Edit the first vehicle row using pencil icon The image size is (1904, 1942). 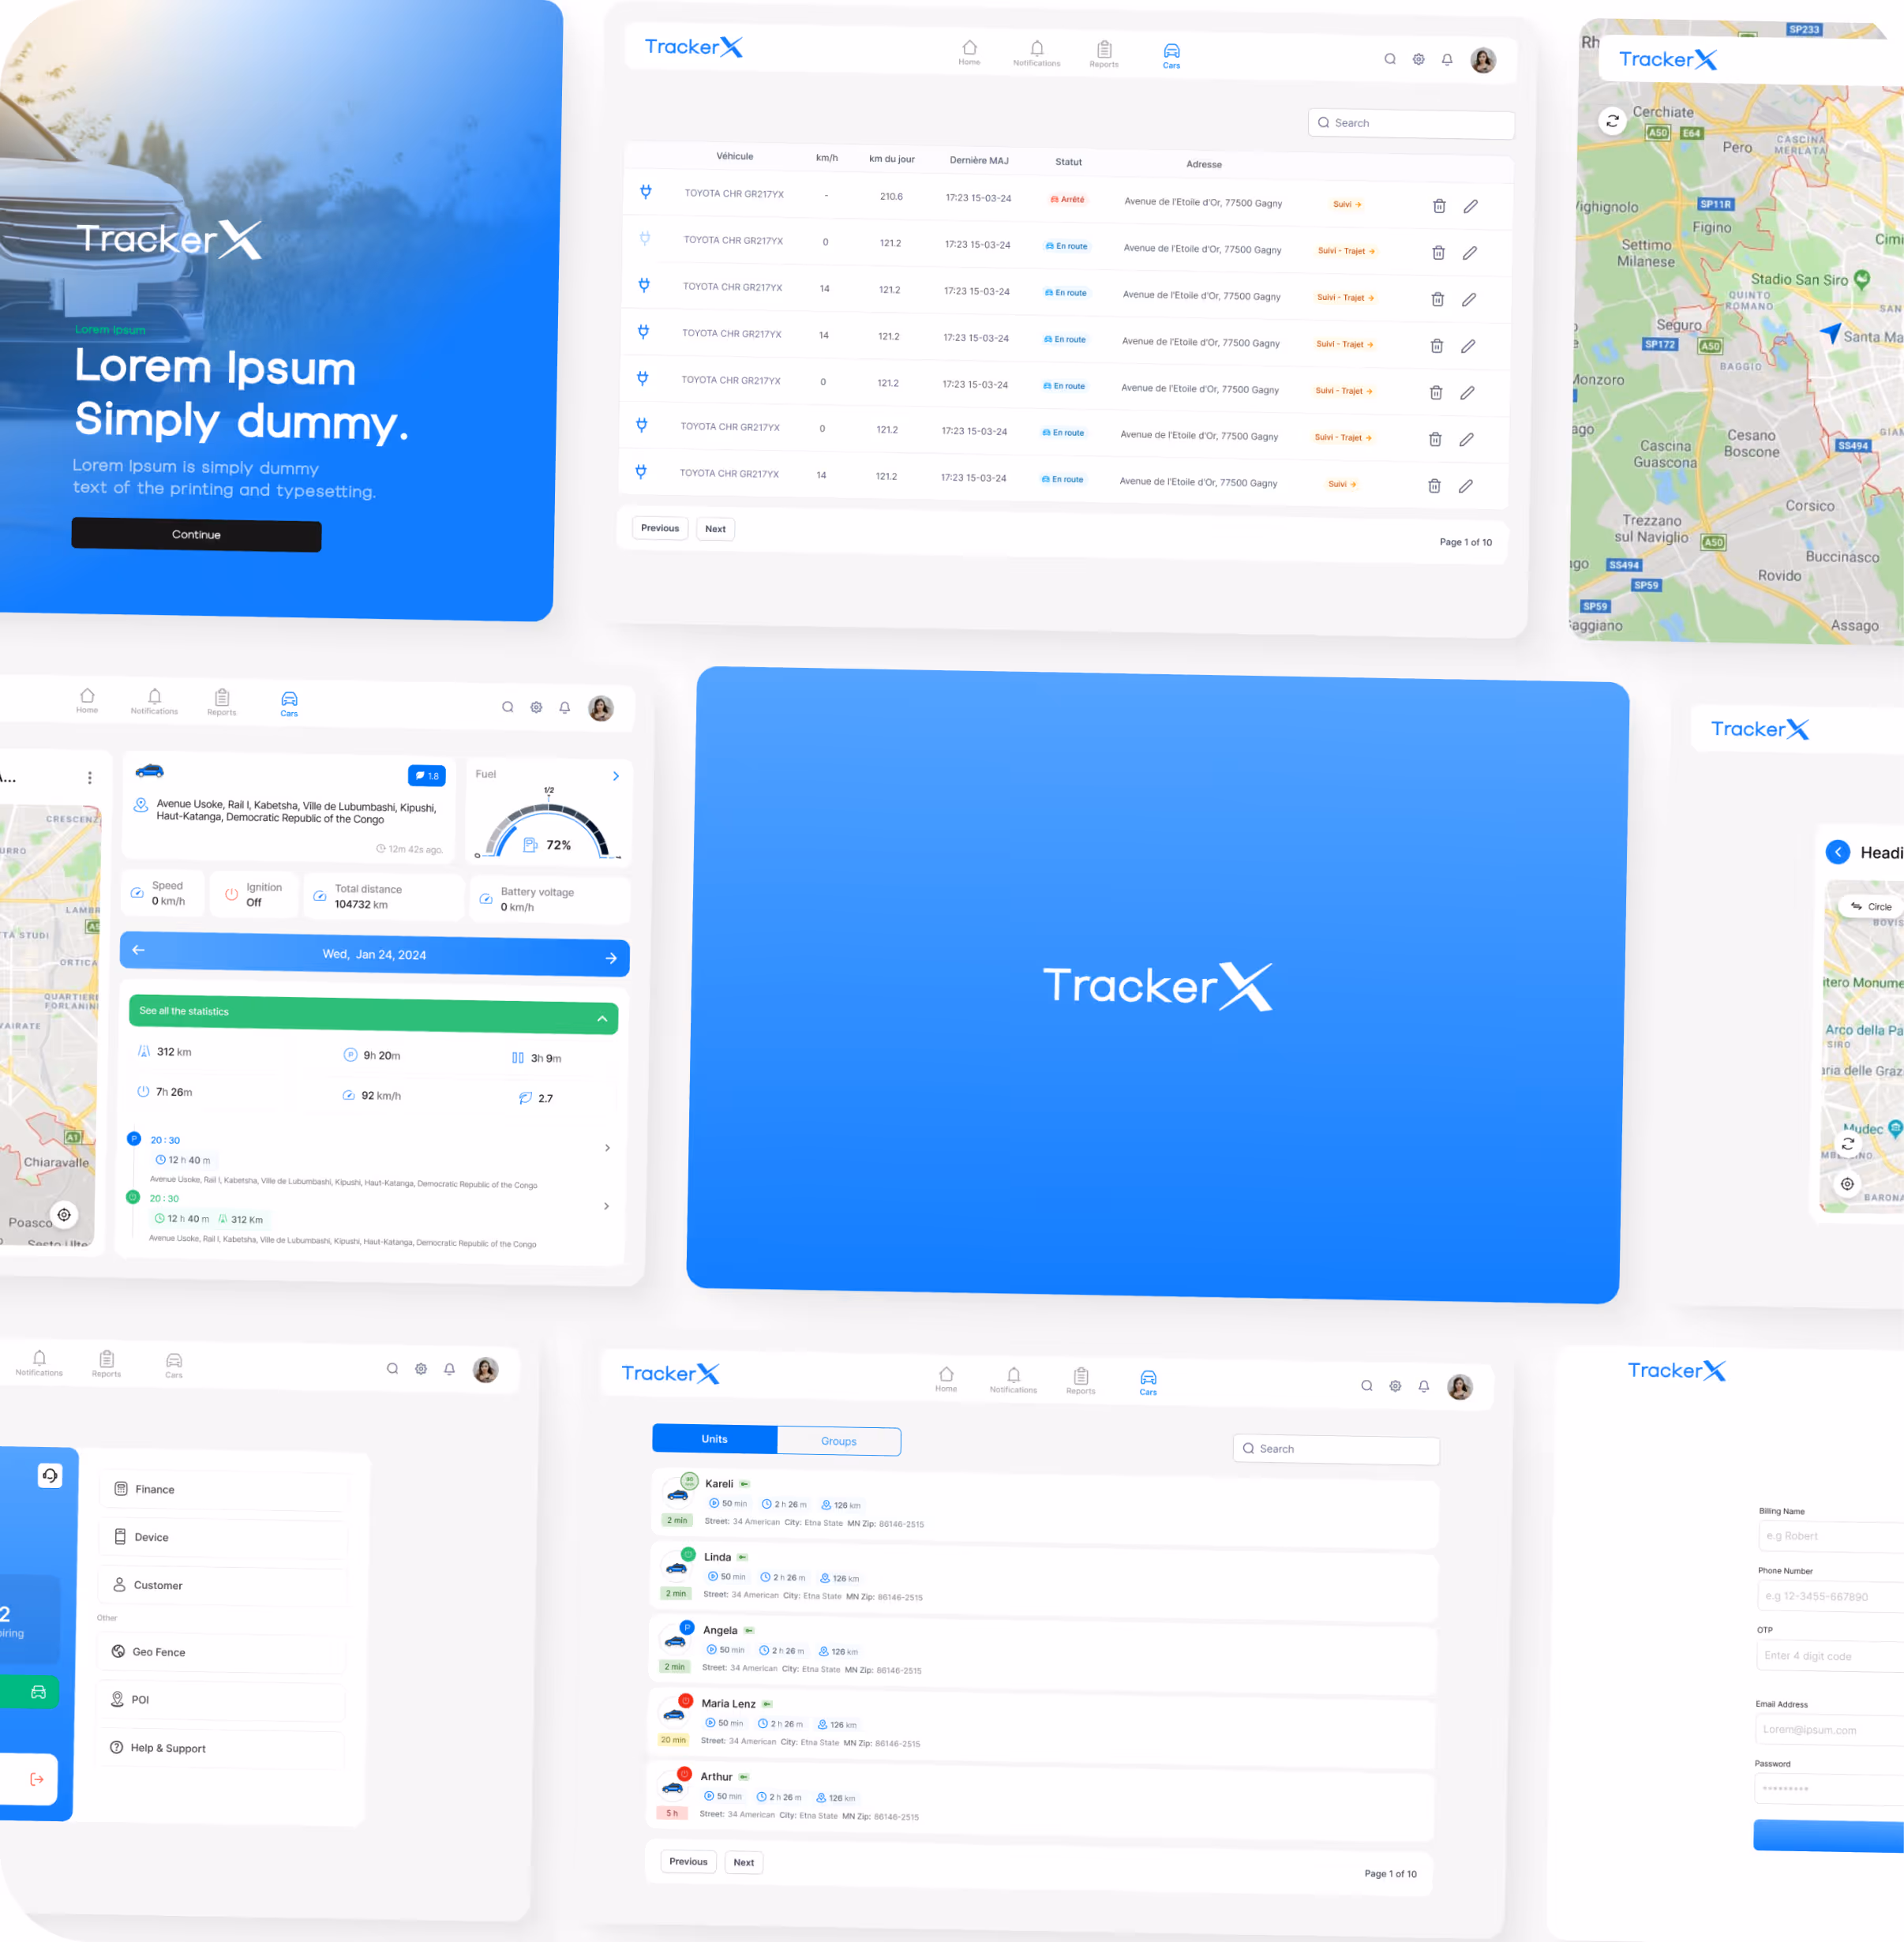1470,206
